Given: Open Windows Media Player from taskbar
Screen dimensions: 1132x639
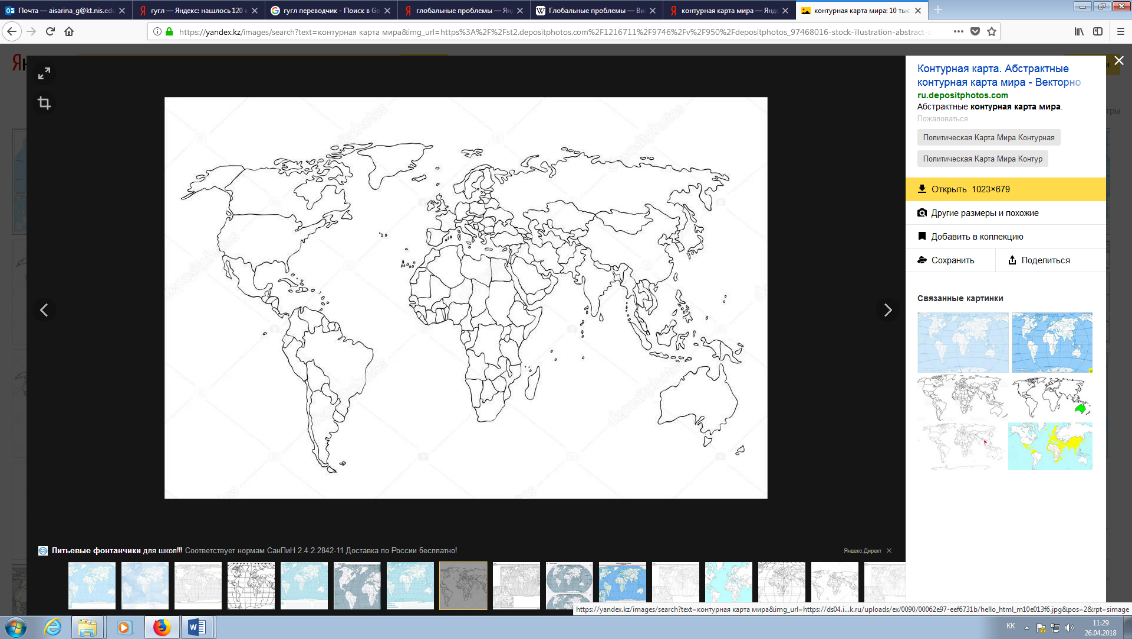Looking at the screenshot, I should click(124, 627).
